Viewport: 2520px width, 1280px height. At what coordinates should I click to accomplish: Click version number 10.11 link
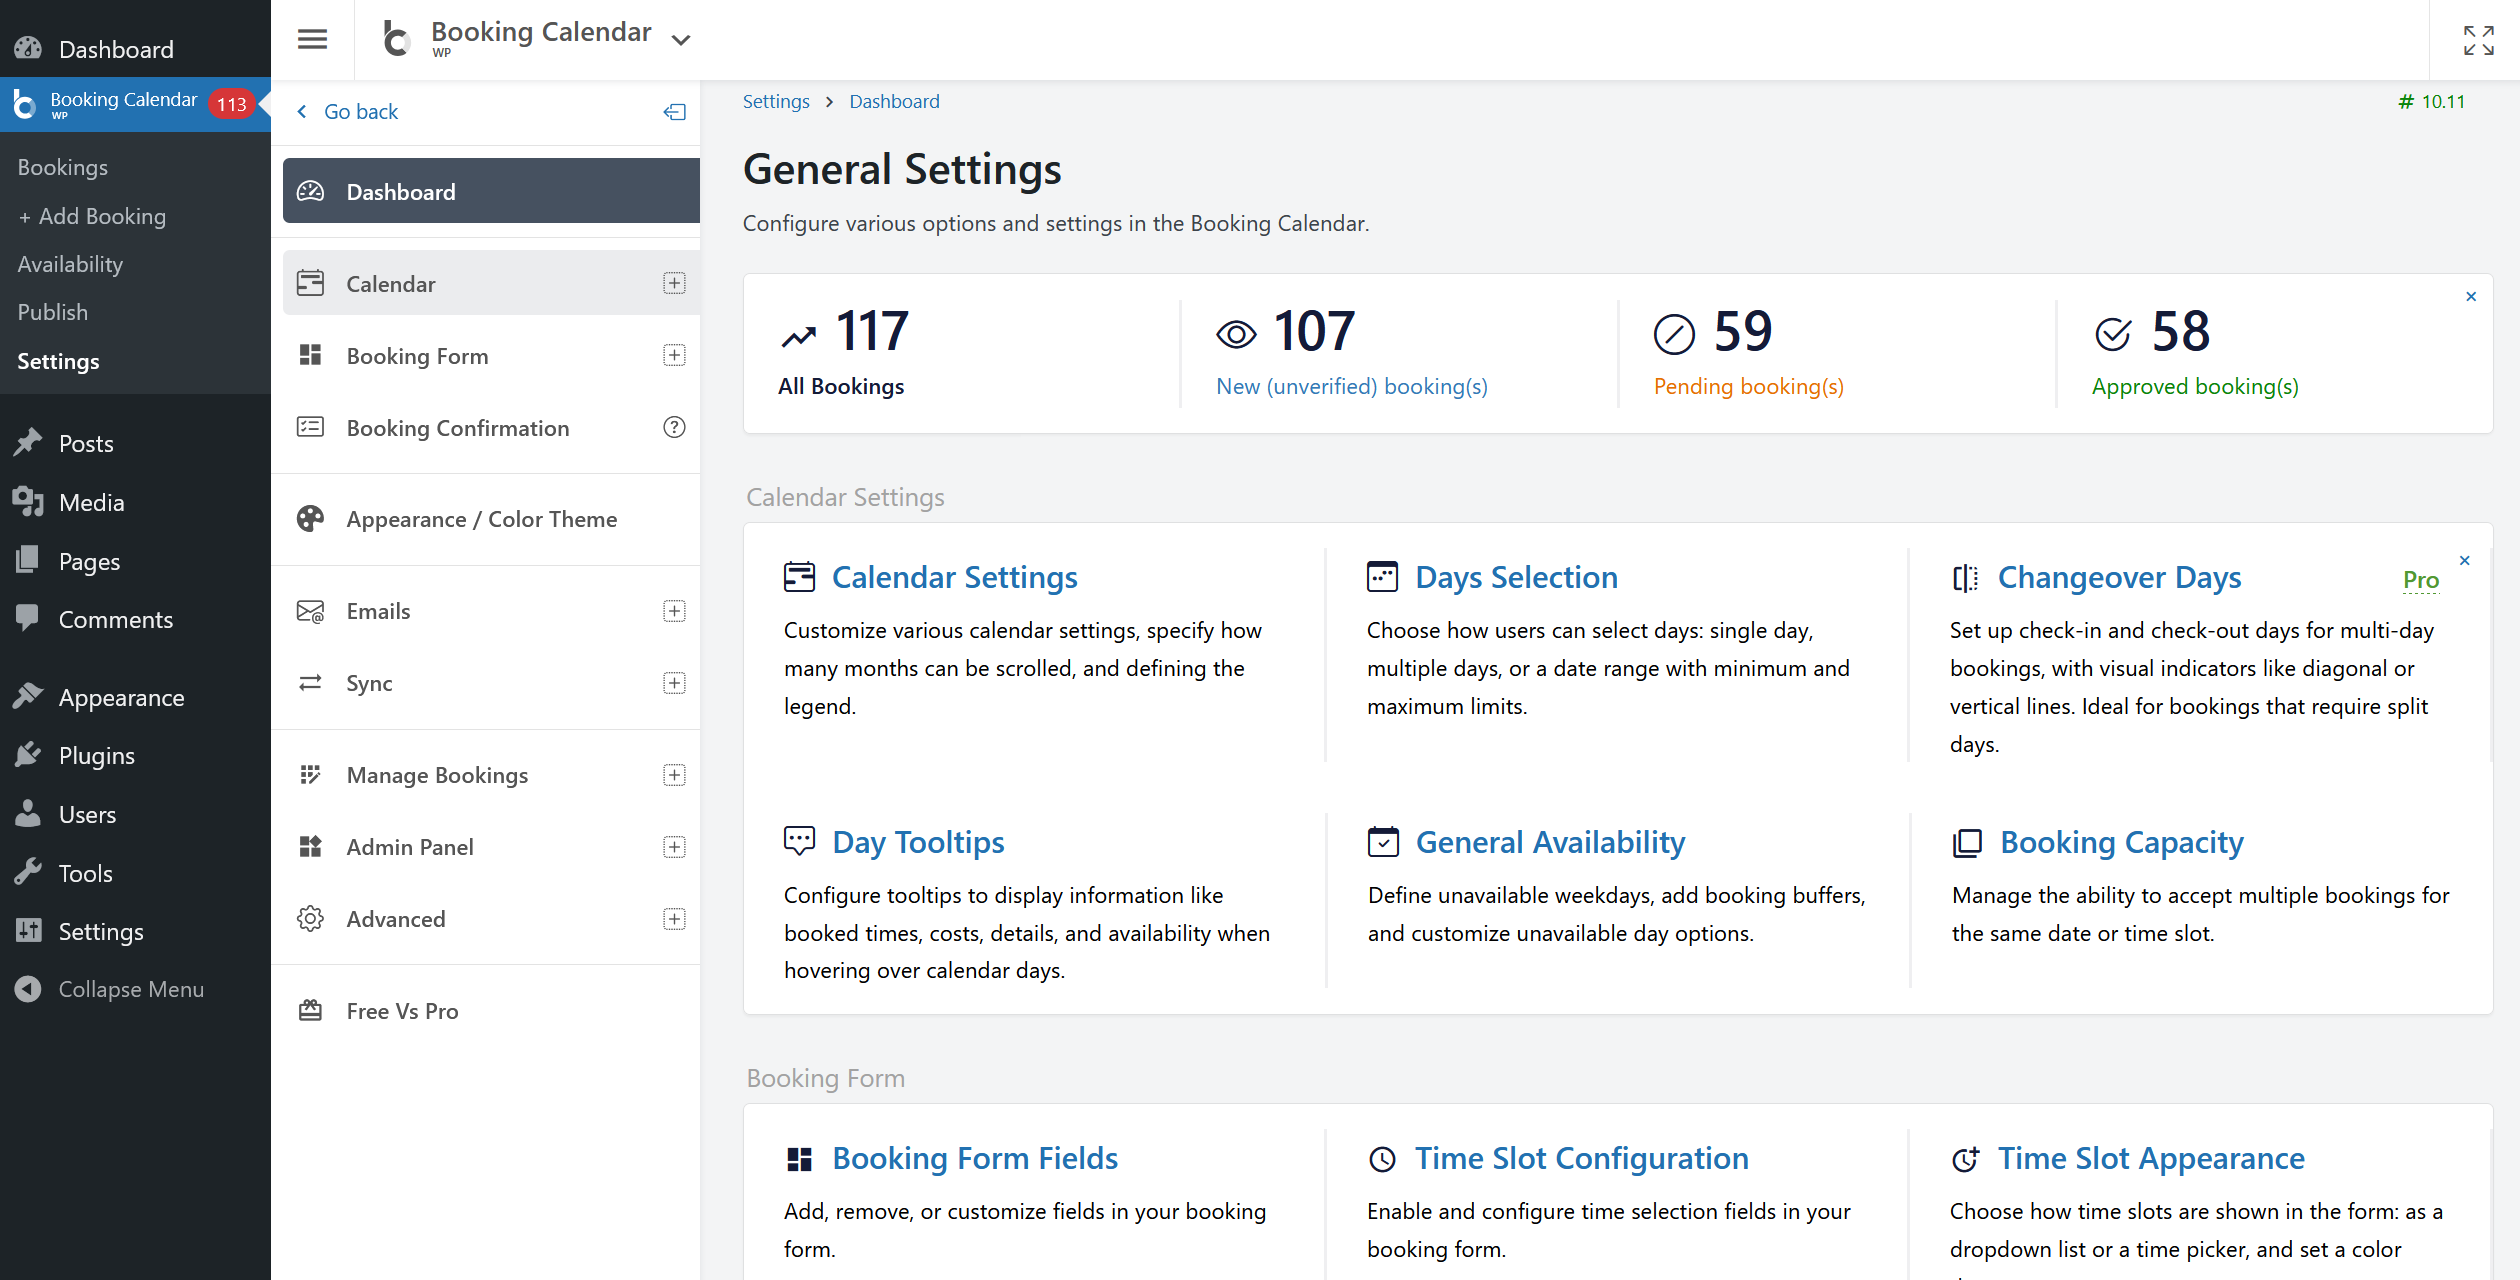[x=2431, y=101]
